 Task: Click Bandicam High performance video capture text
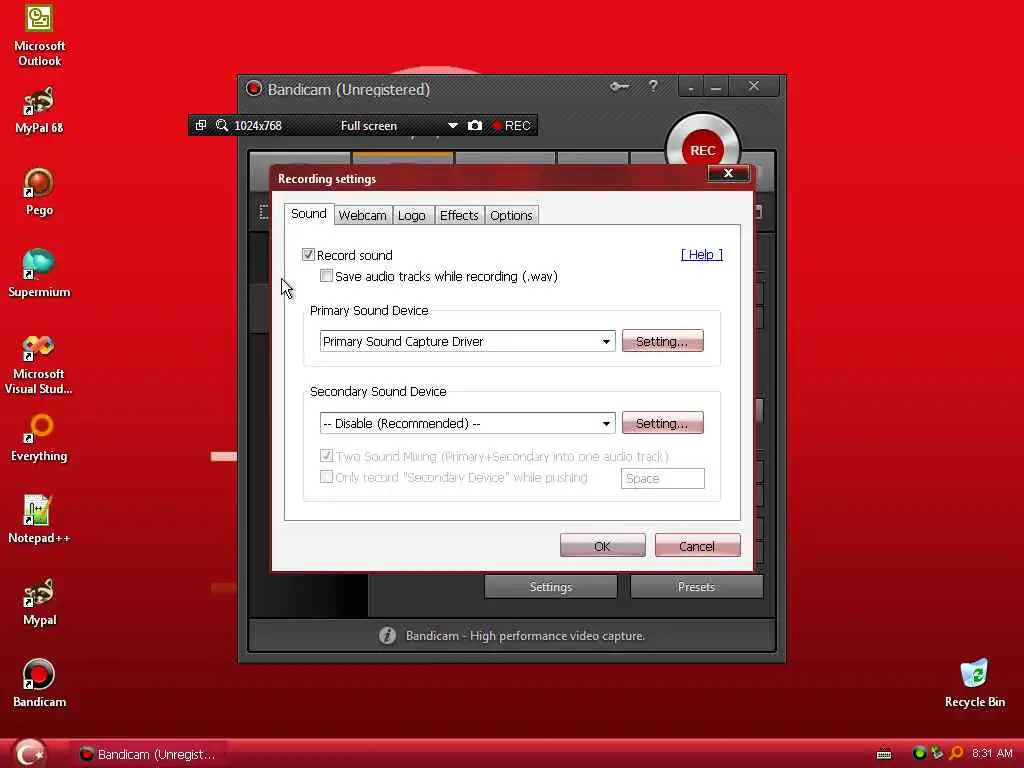(x=525, y=635)
